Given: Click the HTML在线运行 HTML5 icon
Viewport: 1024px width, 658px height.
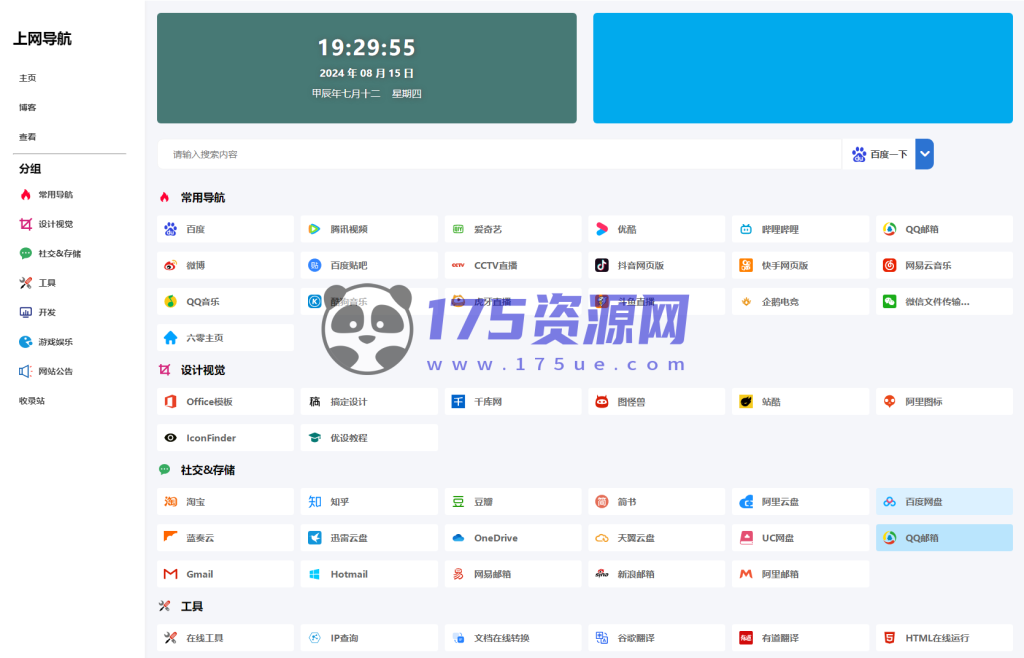Looking at the screenshot, I should pyautogui.click(x=889, y=638).
